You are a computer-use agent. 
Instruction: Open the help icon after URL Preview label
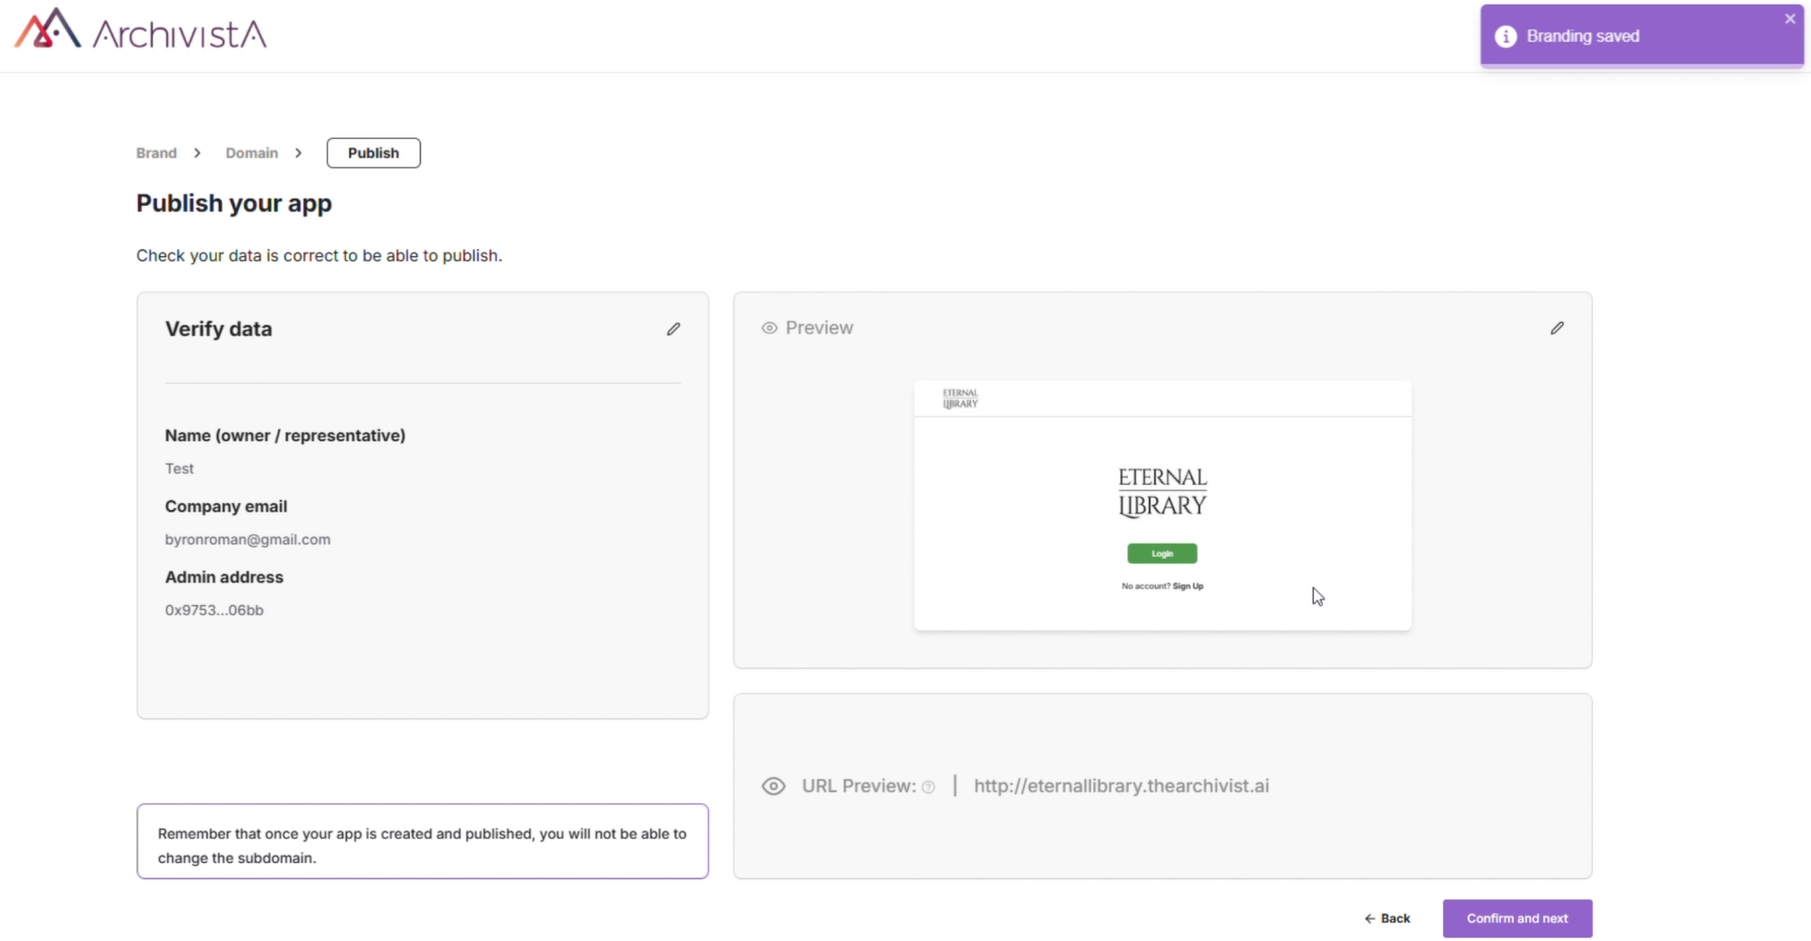coord(928,787)
